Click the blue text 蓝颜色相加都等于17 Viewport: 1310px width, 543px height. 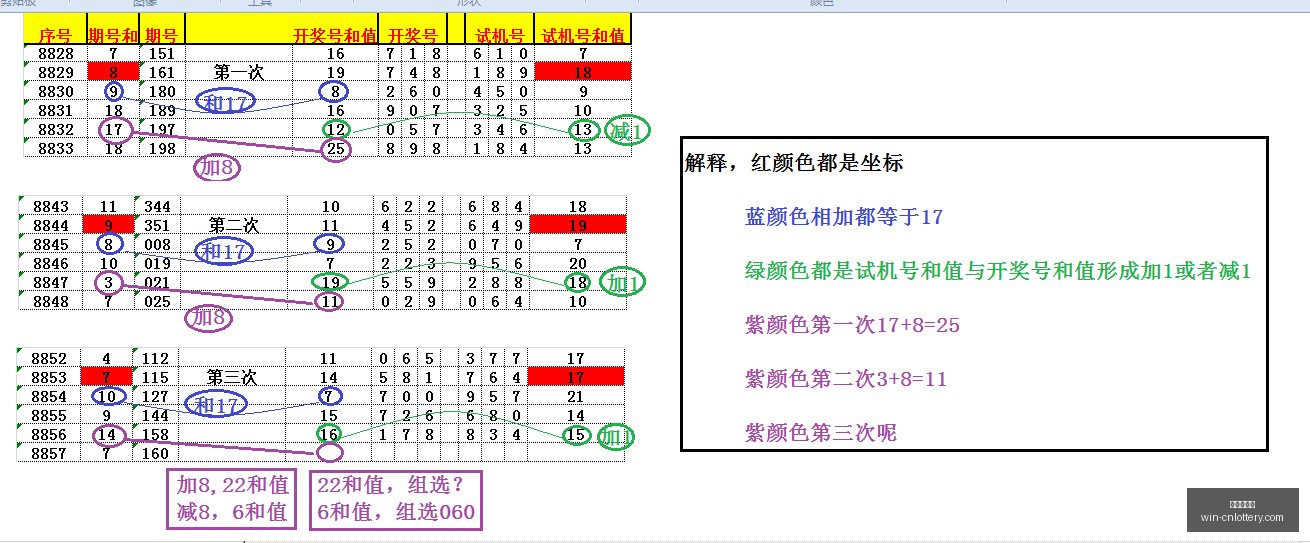tap(844, 217)
